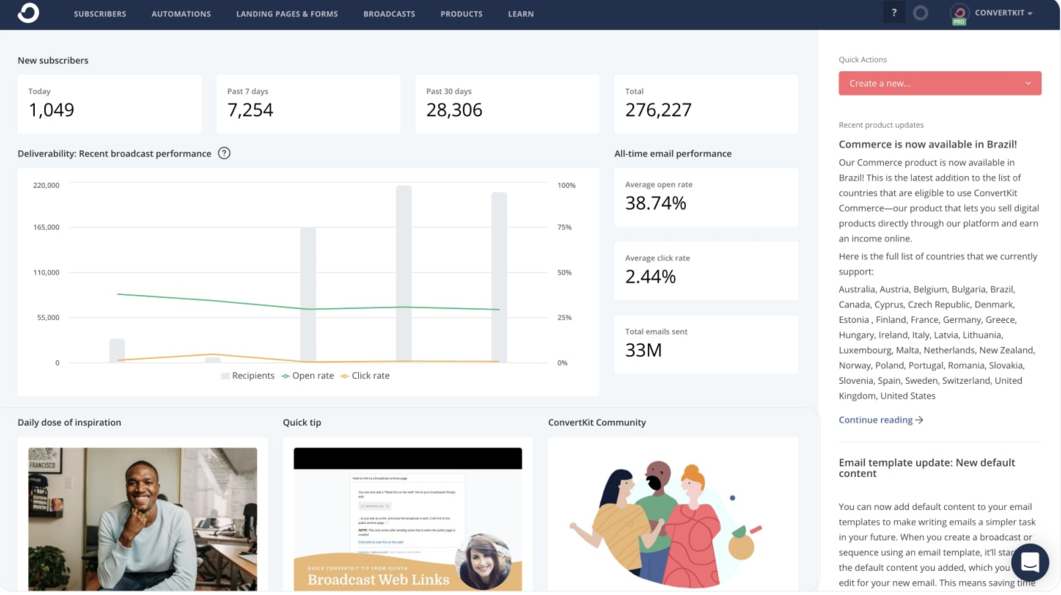Viewport: 1061px width, 595px height.
Task: Toggle Click rate legend in chart
Action: [x=365, y=376]
